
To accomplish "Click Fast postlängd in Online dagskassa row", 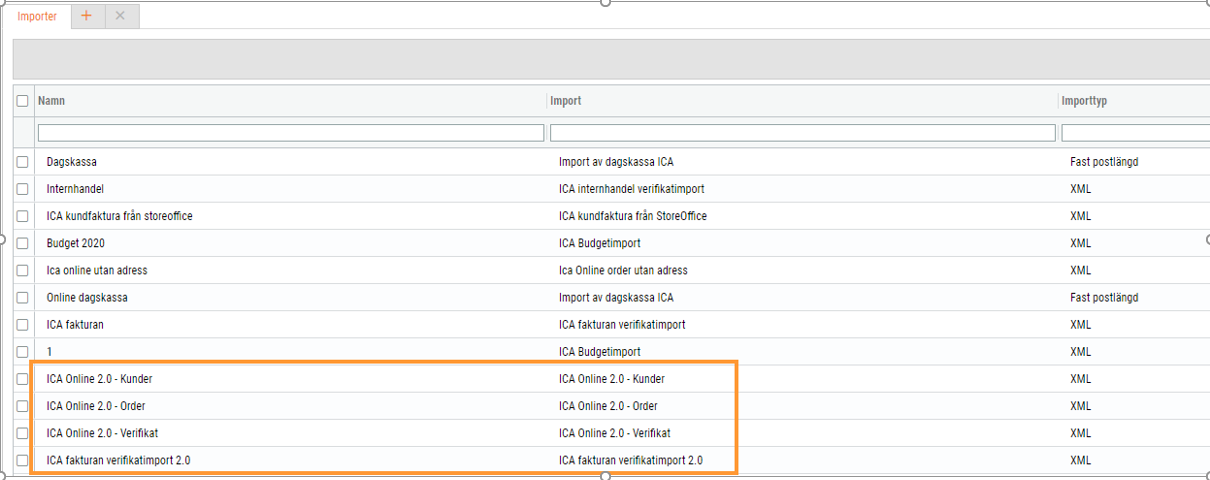I will point(1104,298).
